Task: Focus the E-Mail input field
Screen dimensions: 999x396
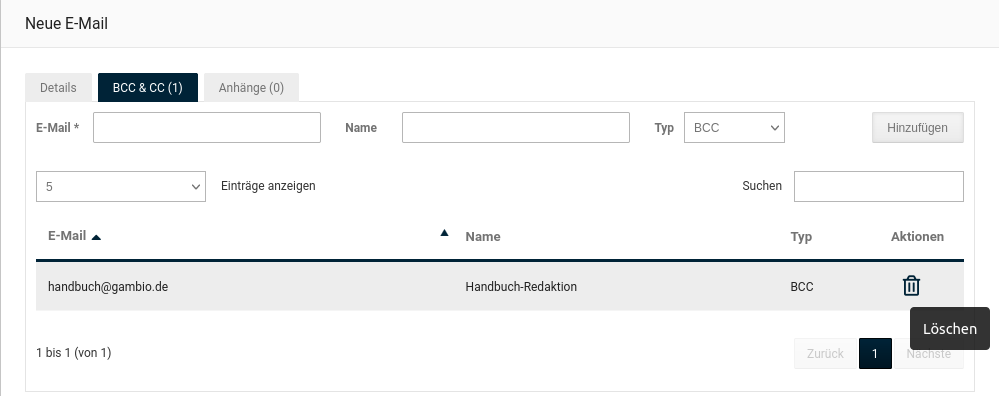Action: (206, 127)
